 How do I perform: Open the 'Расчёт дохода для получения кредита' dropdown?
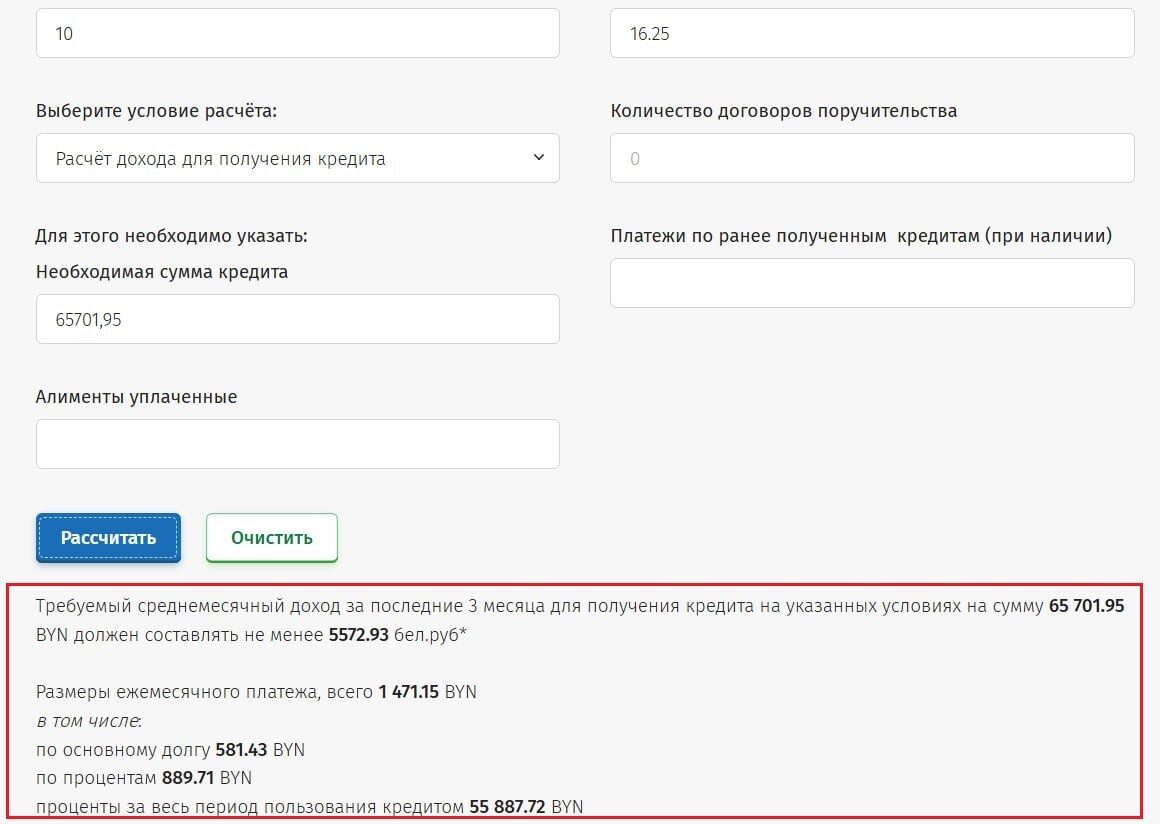(x=297, y=158)
